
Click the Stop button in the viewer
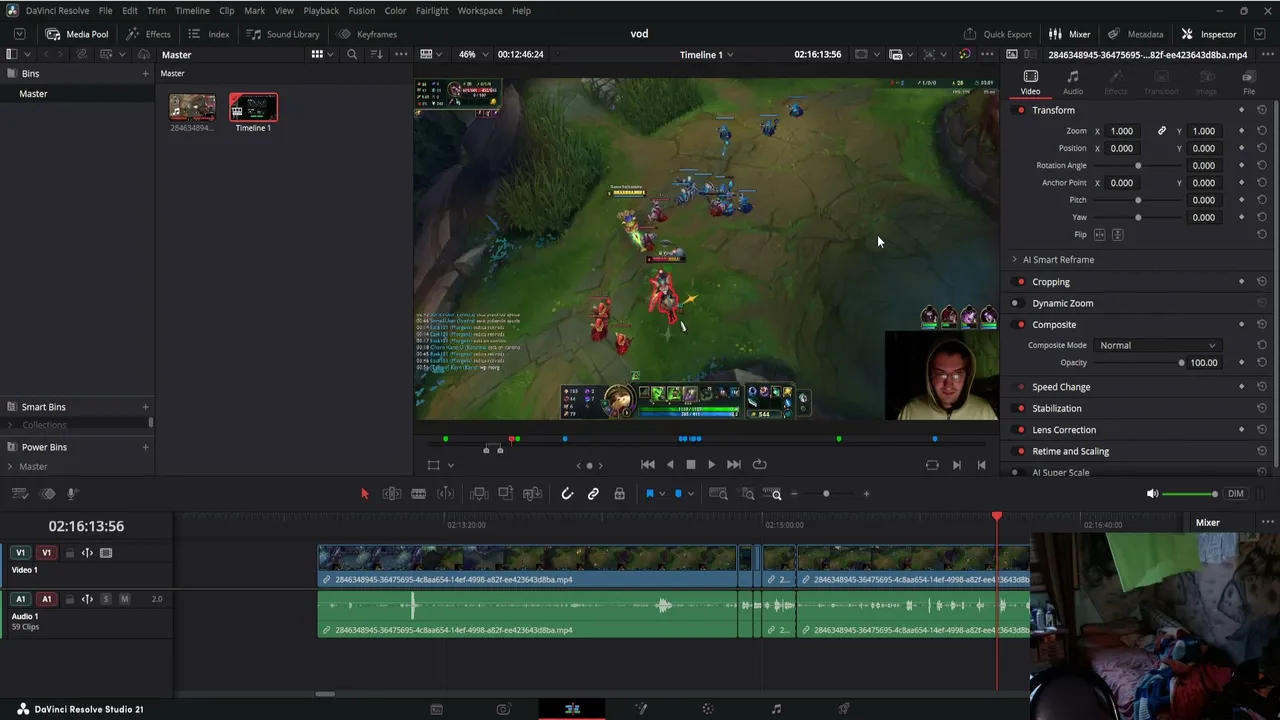690,465
